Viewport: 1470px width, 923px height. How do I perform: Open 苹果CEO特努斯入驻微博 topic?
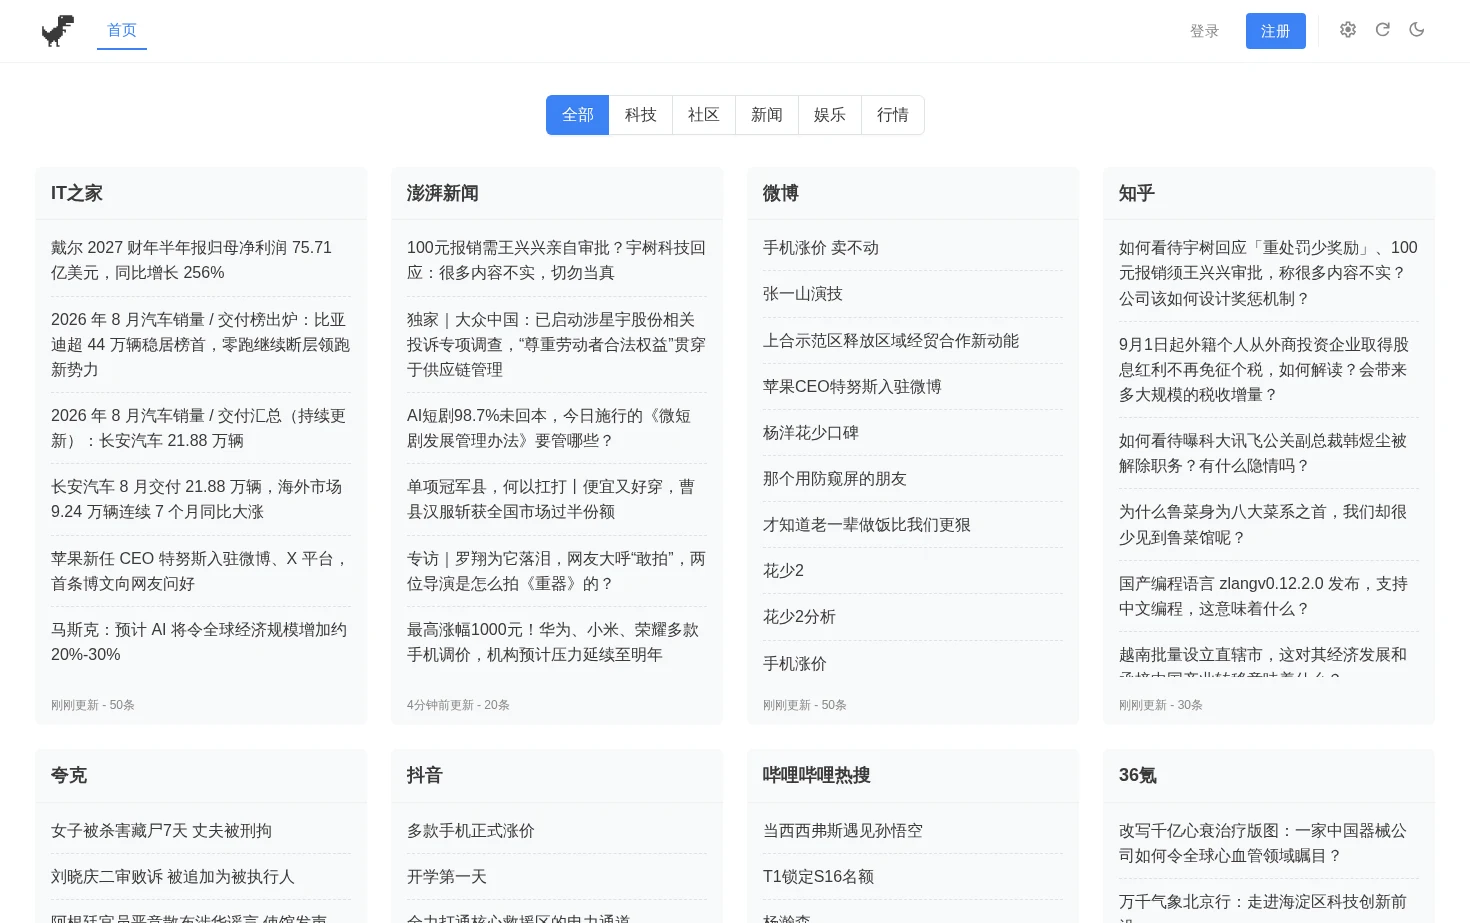pyautogui.click(x=852, y=387)
